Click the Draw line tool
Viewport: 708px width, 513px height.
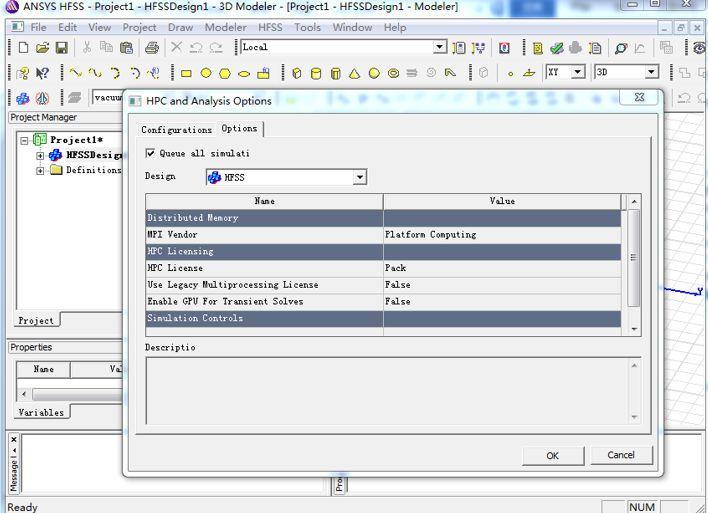[x=75, y=73]
